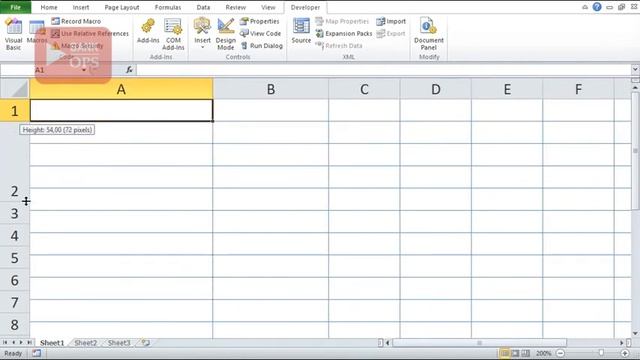
Task: Select the Developer tab
Action: (x=305, y=7)
